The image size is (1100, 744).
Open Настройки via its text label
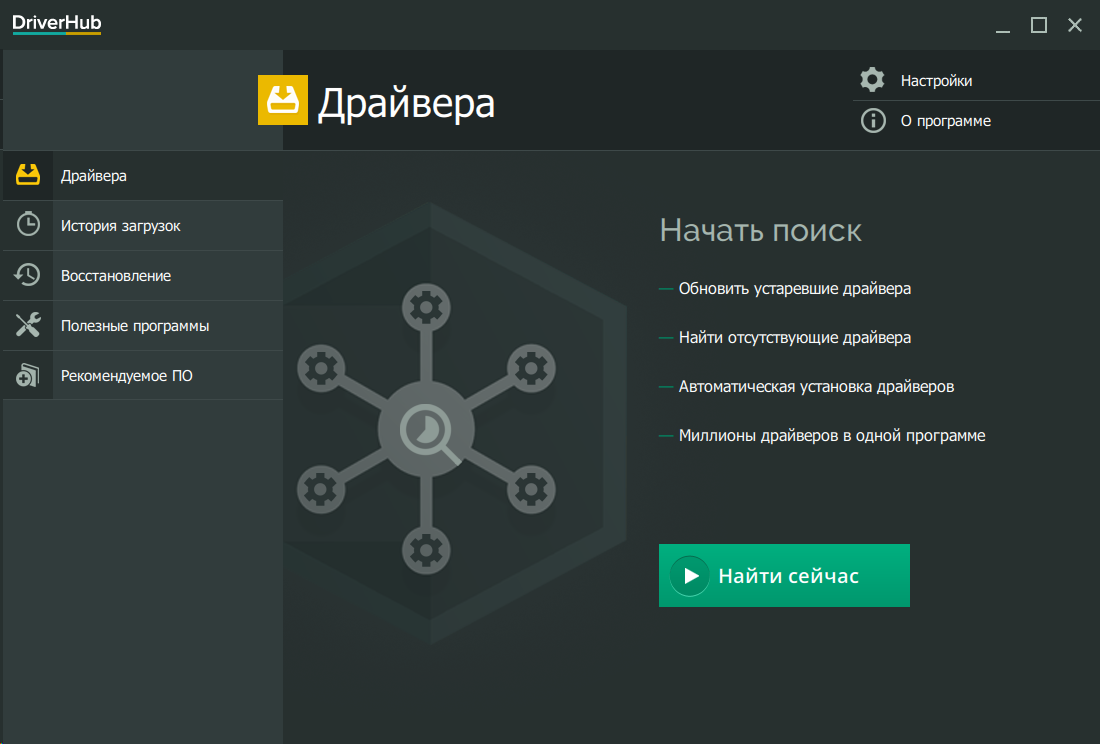tap(936, 81)
